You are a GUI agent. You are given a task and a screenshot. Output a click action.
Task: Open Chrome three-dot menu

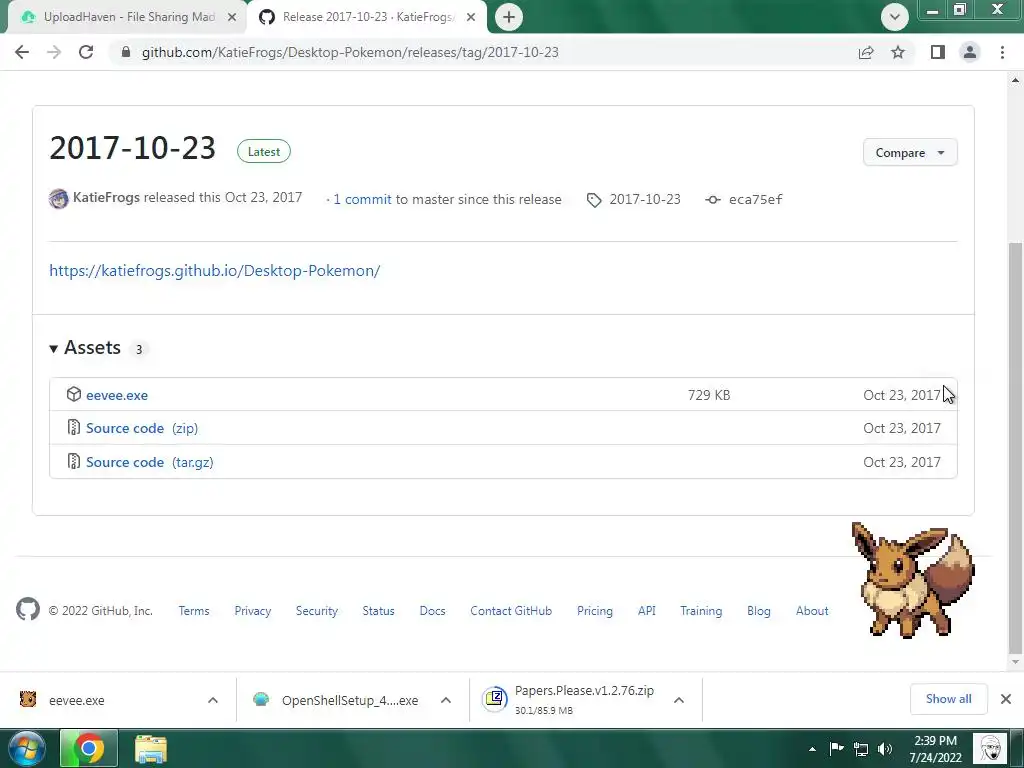pyautogui.click(x=1002, y=52)
